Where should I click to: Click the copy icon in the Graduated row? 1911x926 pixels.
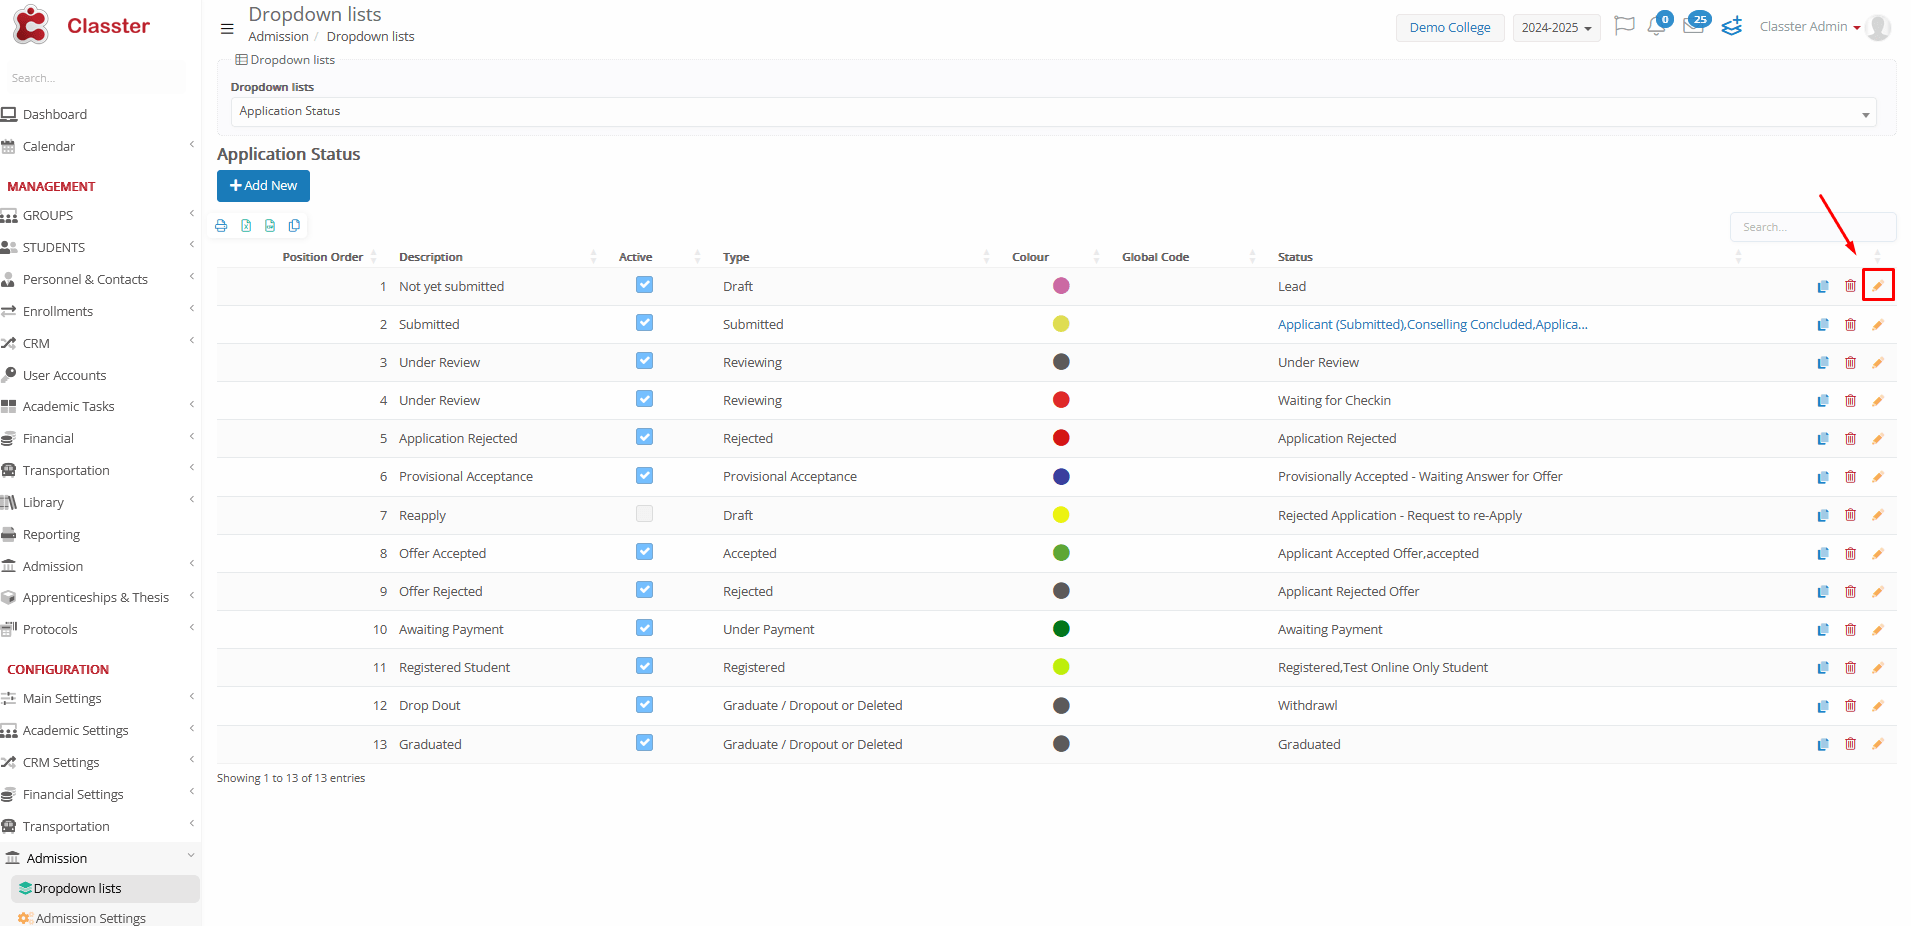pyautogui.click(x=1822, y=745)
